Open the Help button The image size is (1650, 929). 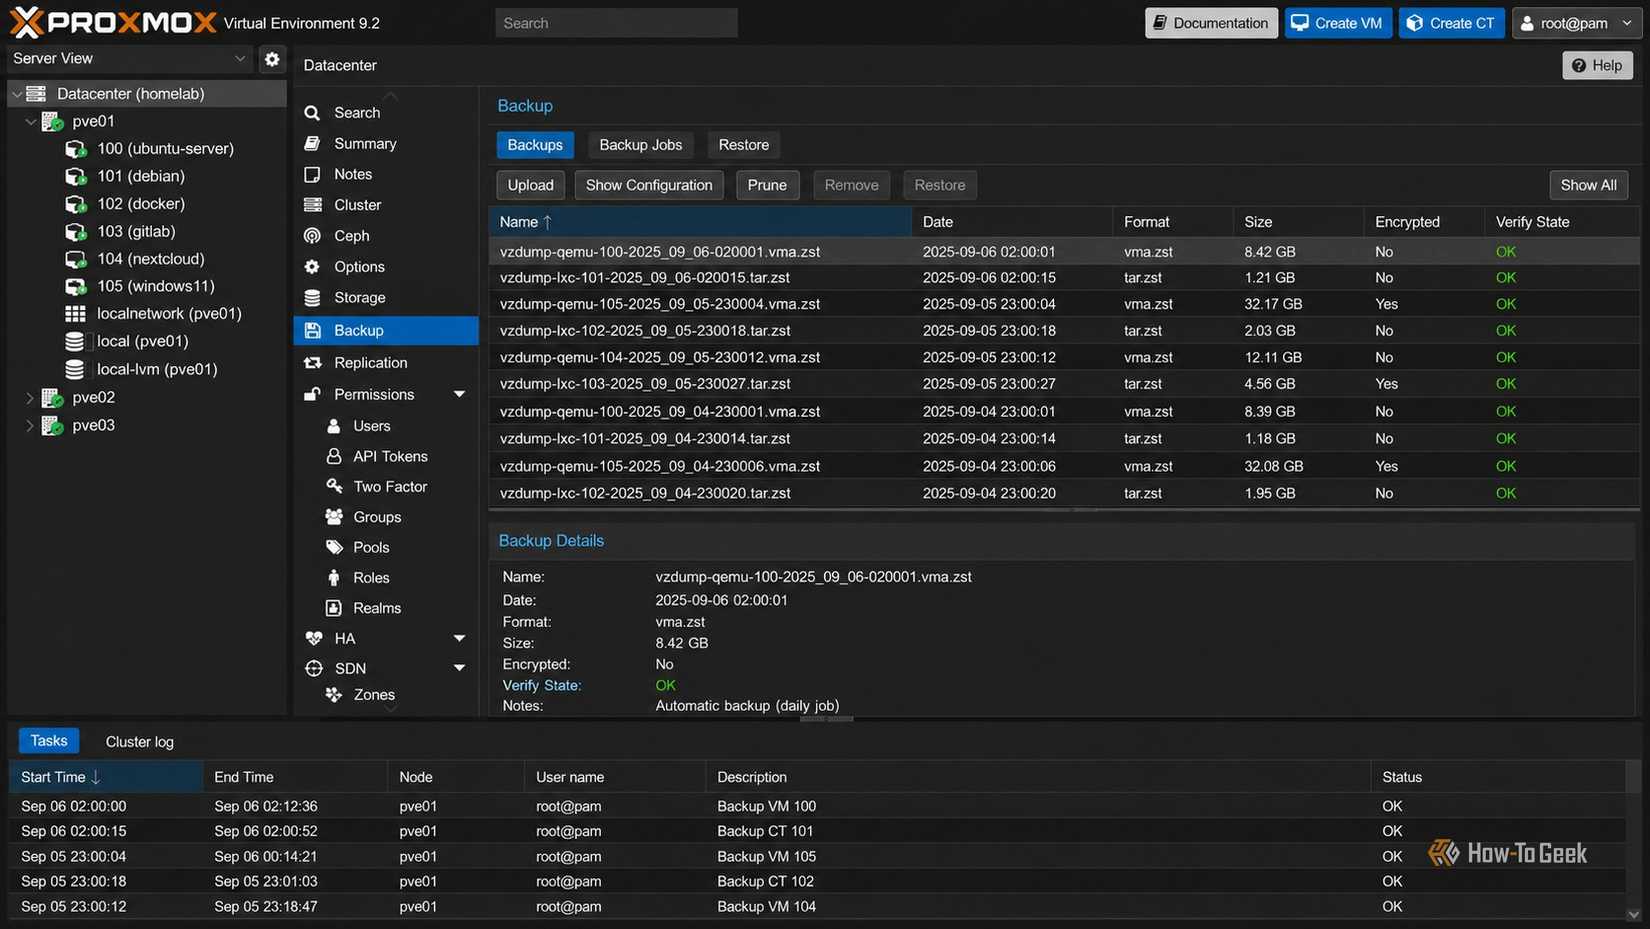point(1597,65)
